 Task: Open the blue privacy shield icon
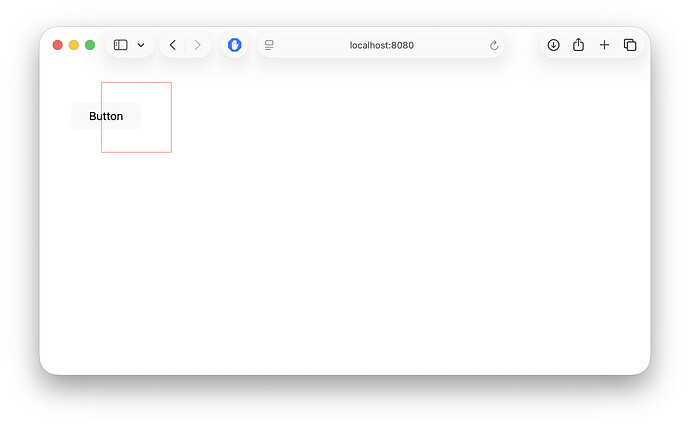[x=235, y=45]
